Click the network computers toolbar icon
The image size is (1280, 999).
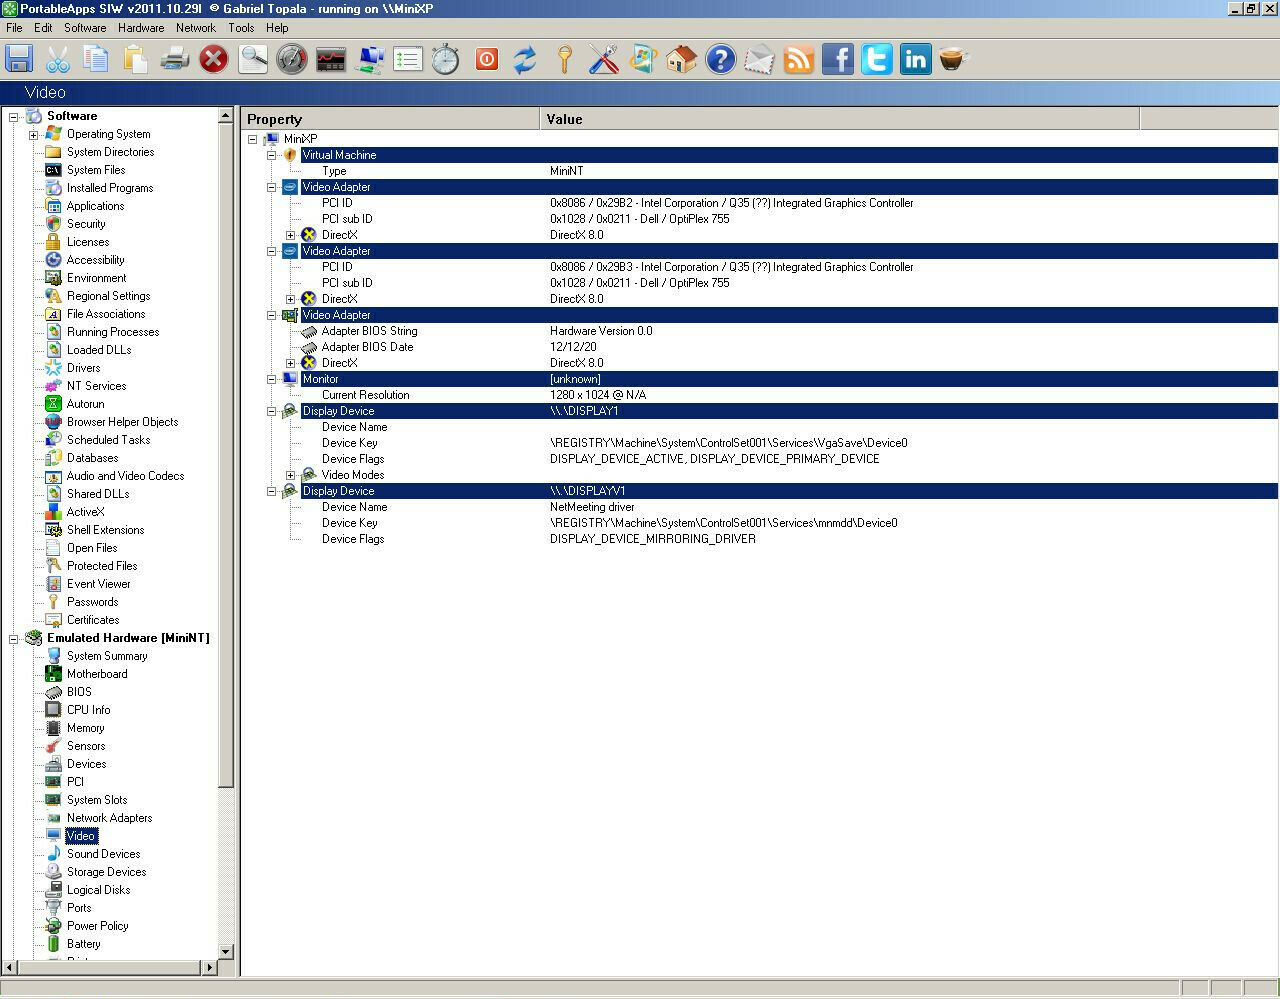(370, 59)
